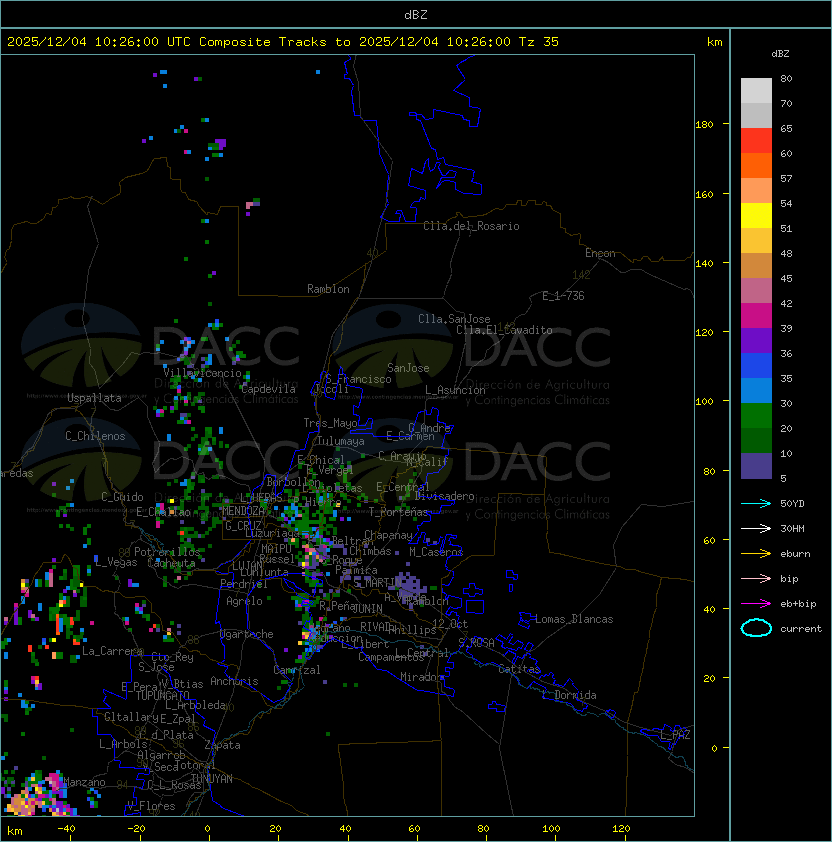Select the E_1-736 label
The image size is (832, 842).
(563, 295)
